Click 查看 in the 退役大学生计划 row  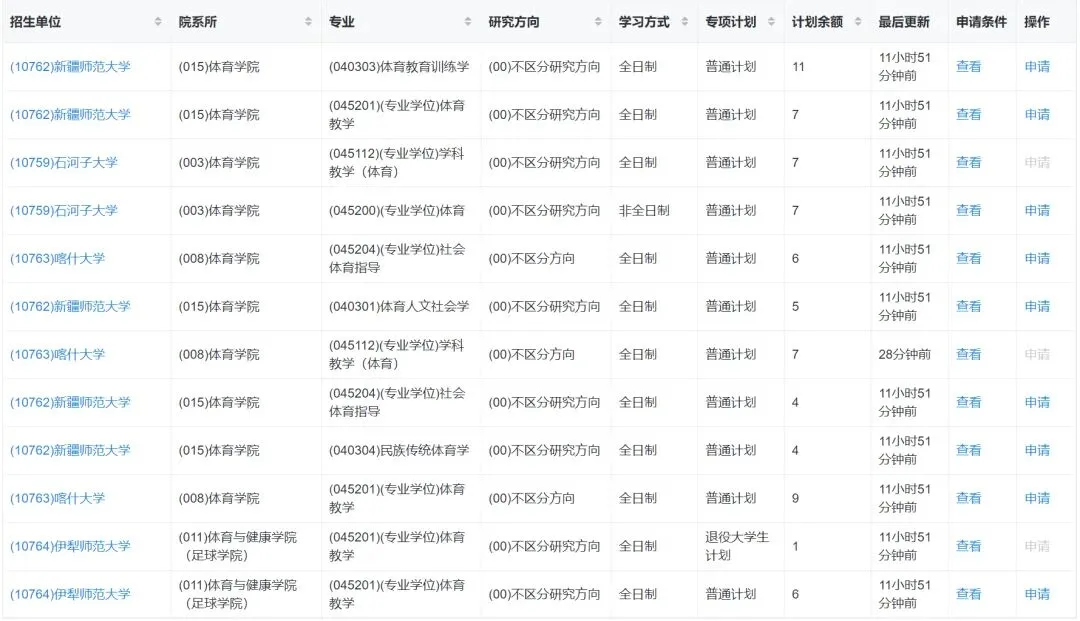coord(968,546)
